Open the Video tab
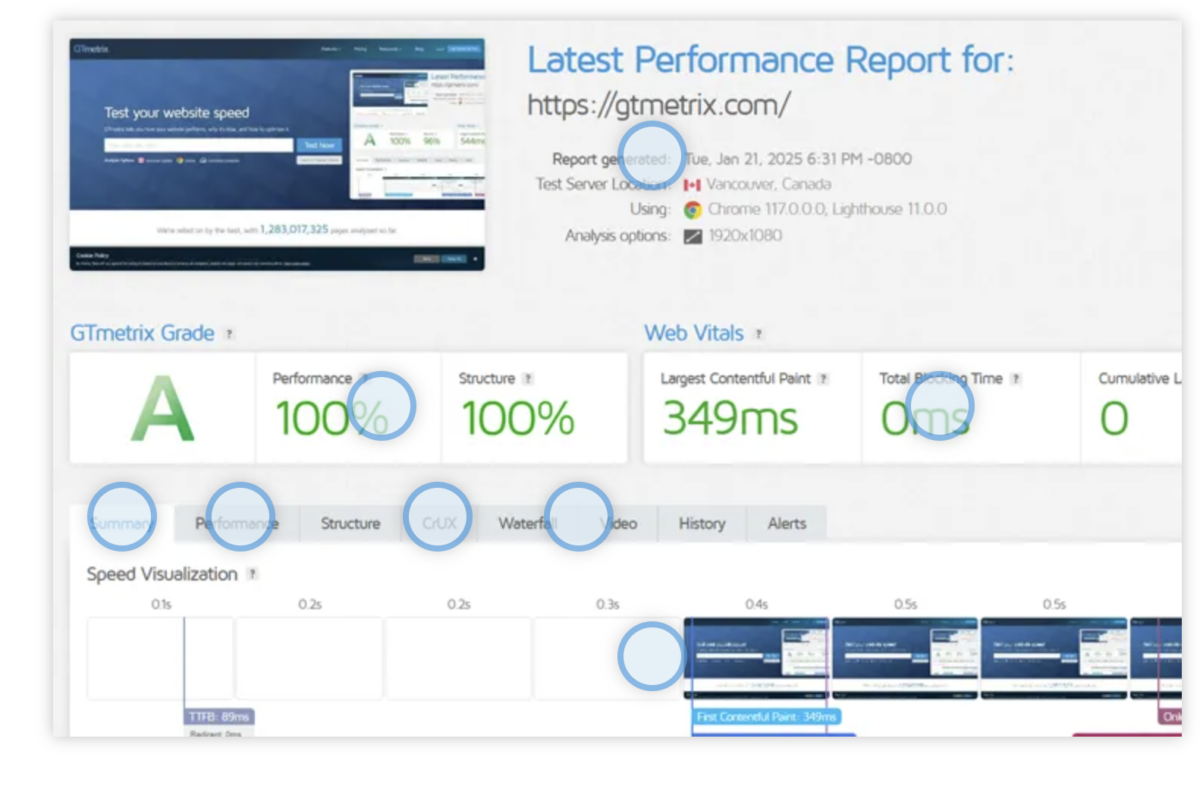The image size is (1200, 789). 620,524
